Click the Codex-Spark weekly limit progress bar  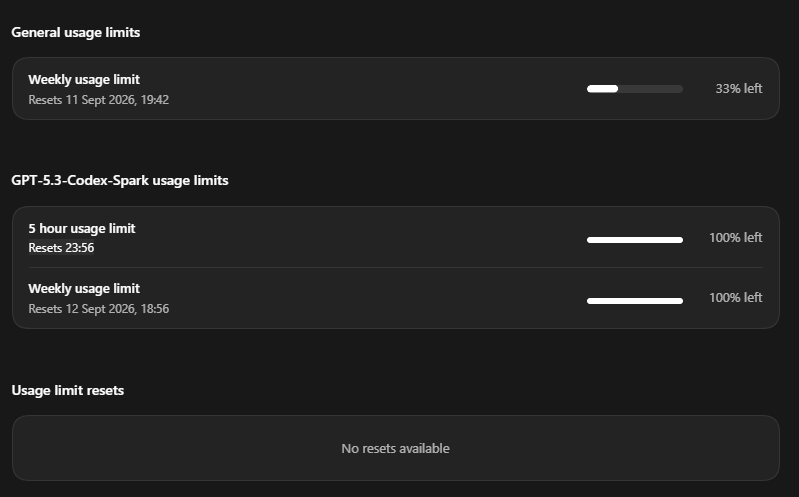[634, 301]
